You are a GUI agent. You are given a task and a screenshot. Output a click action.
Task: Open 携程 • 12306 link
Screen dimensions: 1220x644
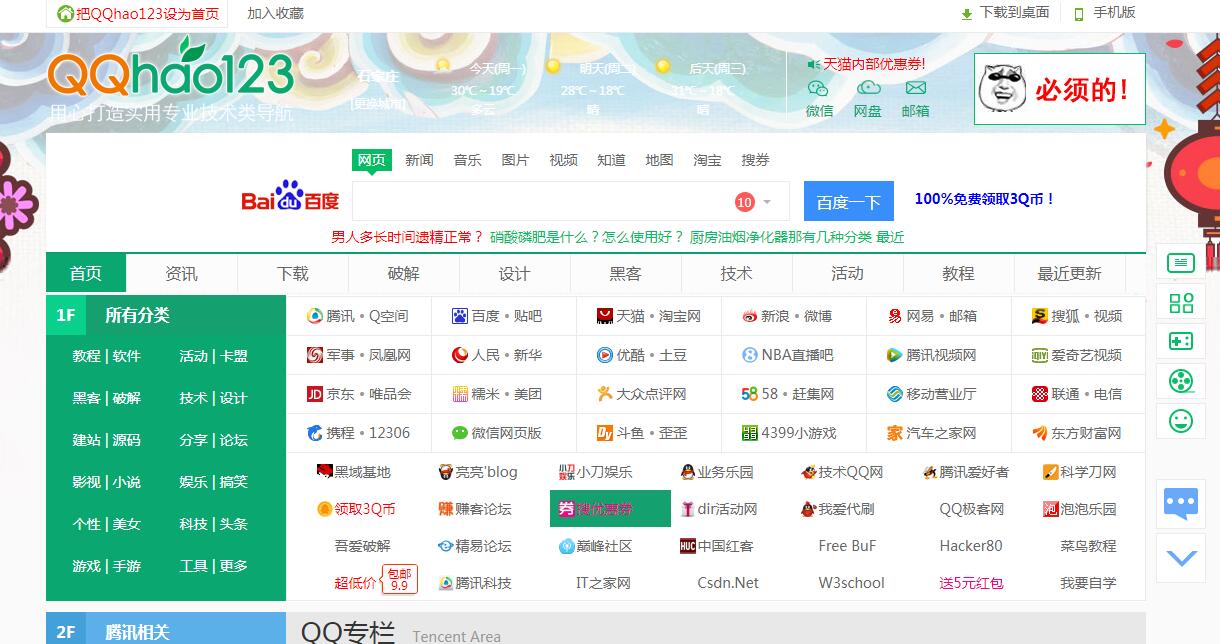point(358,433)
